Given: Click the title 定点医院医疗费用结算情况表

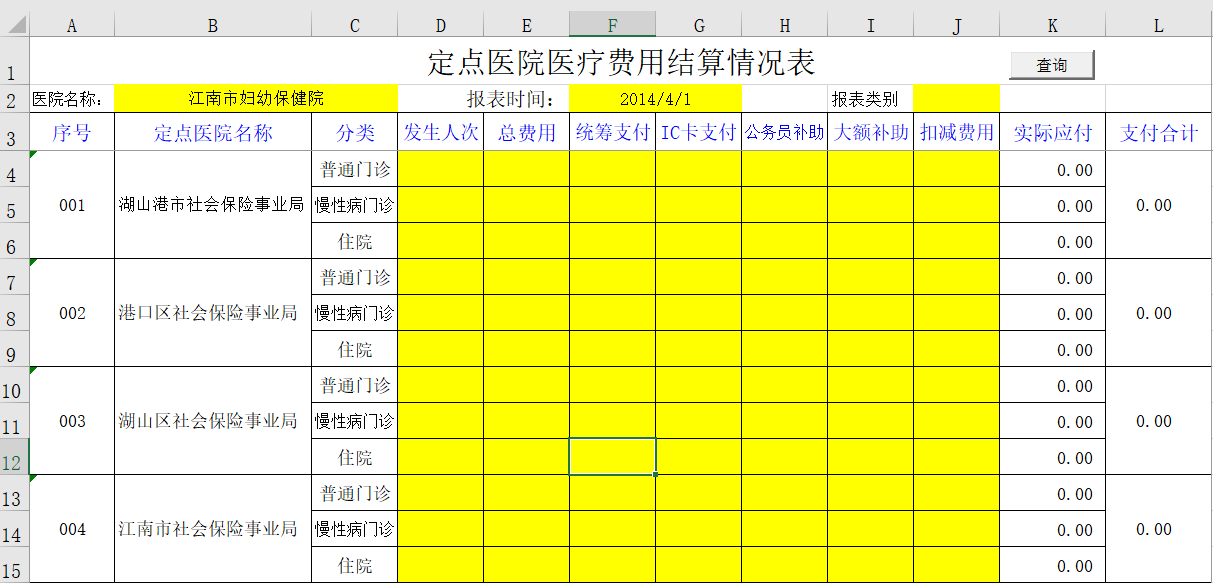Looking at the screenshot, I should click(622, 62).
